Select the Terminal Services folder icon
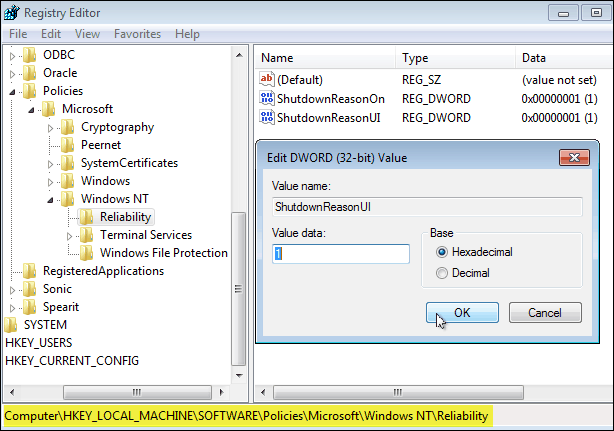The width and height of the screenshot is (614, 431). click(87, 235)
